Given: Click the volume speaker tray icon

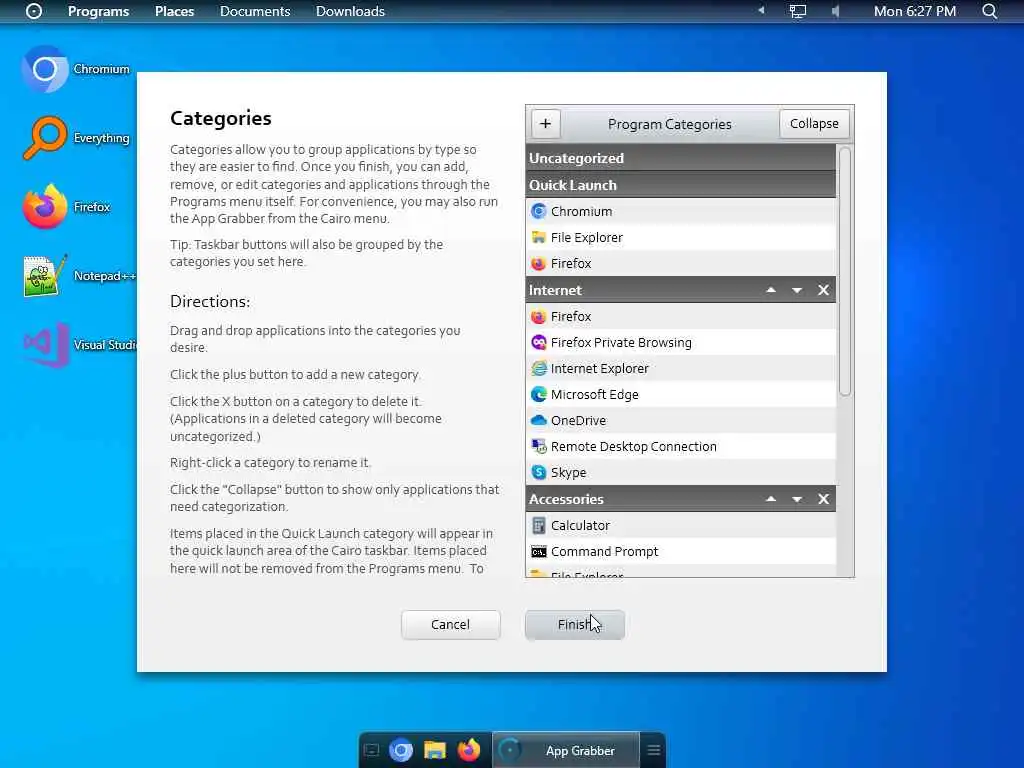Looking at the screenshot, I should tap(835, 11).
